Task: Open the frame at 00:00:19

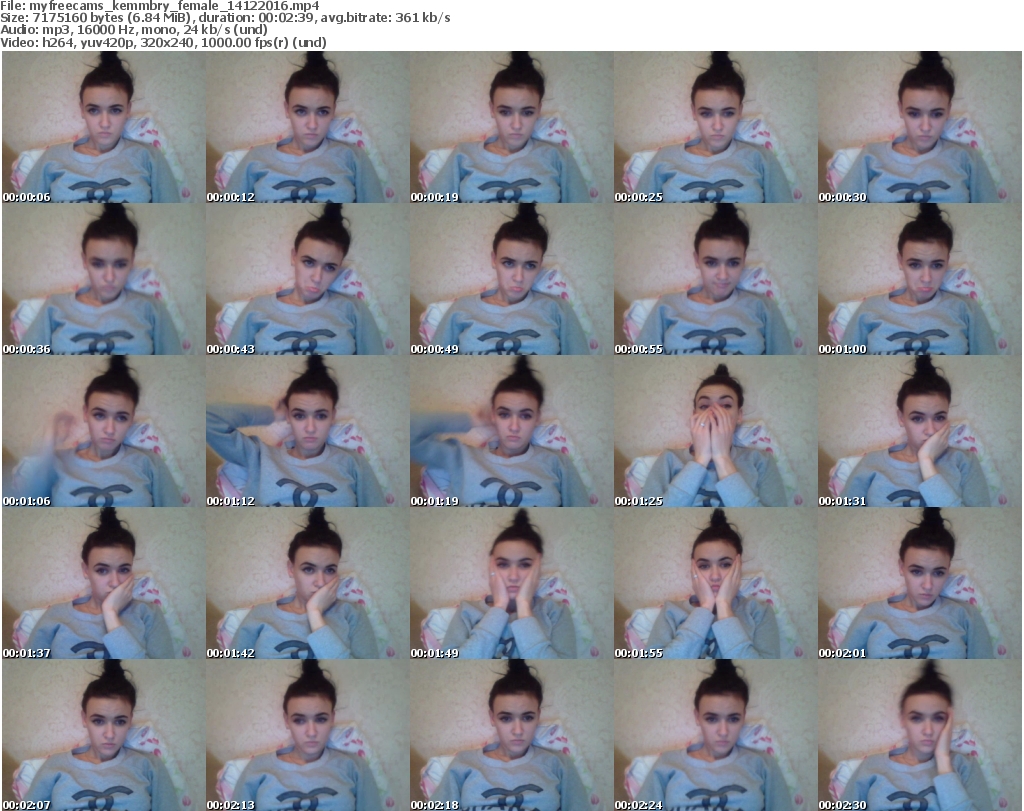Action: click(x=511, y=127)
